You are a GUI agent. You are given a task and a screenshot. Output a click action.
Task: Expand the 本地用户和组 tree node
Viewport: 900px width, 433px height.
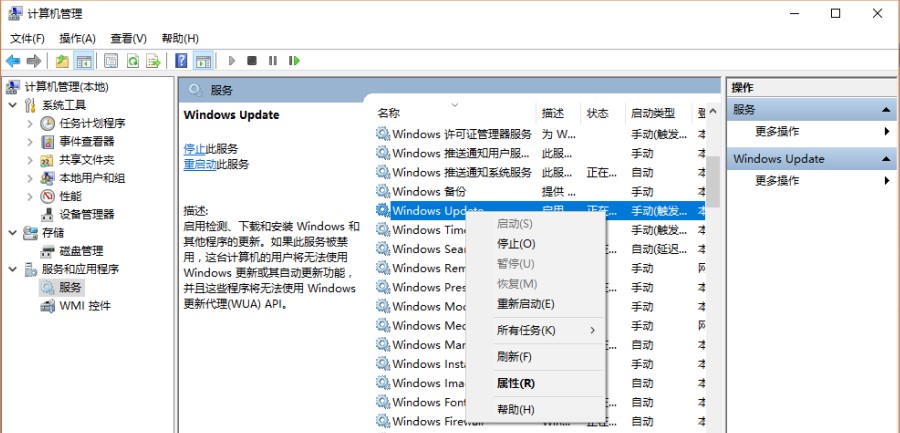coord(30,179)
